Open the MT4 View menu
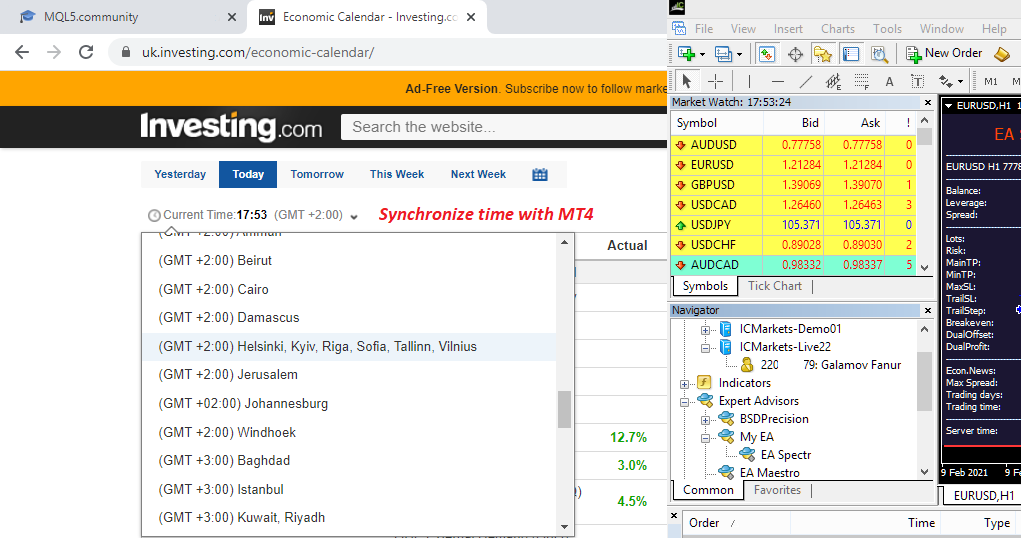The height and width of the screenshot is (538, 1021). click(743, 29)
